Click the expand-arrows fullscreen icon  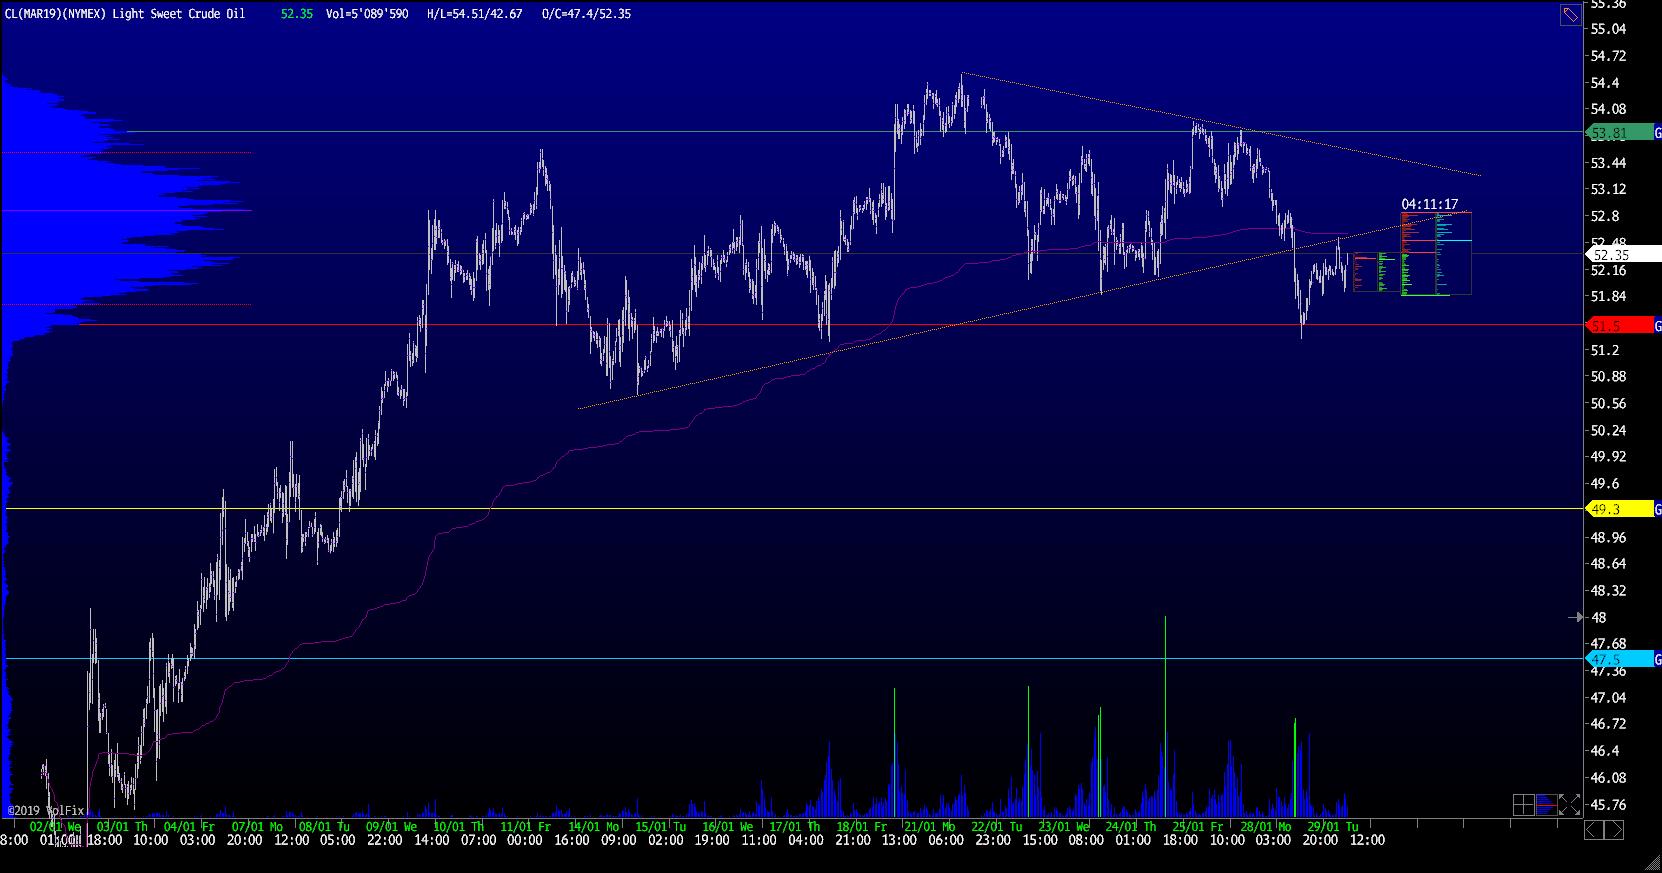tap(1570, 805)
